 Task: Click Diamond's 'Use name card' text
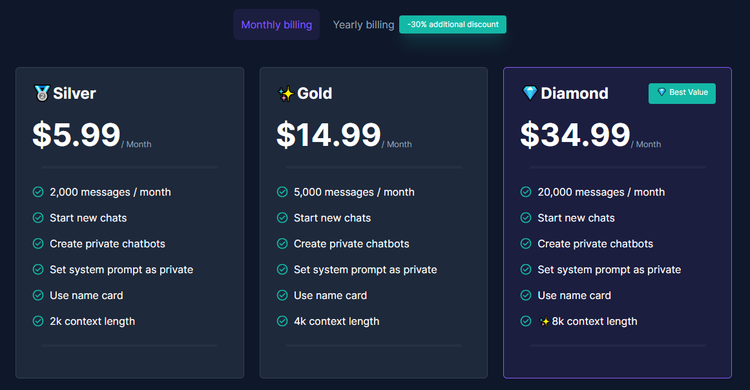click(574, 295)
